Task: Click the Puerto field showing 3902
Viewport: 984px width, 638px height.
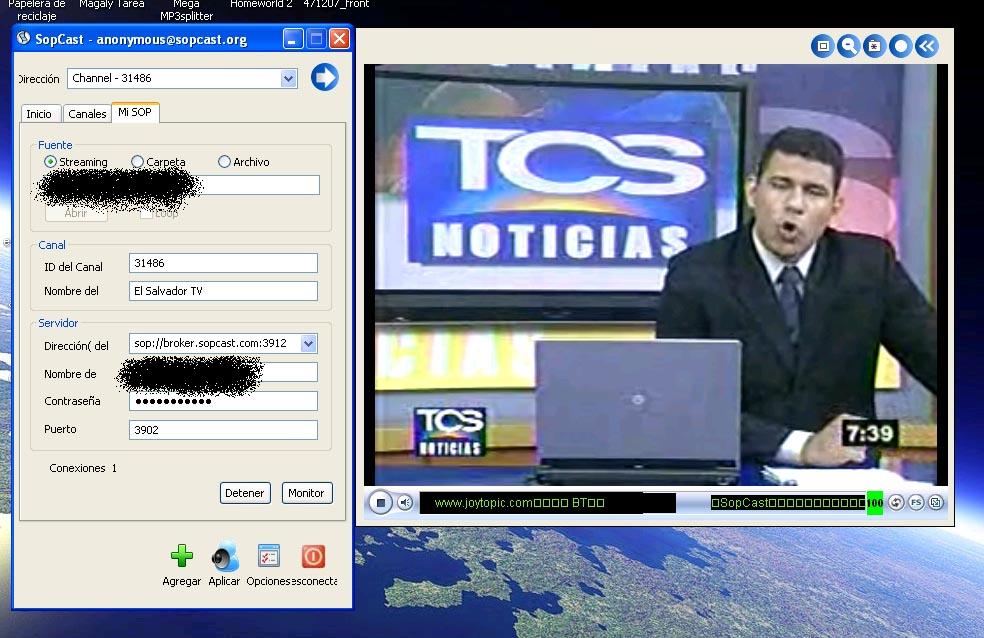Action: pos(223,430)
